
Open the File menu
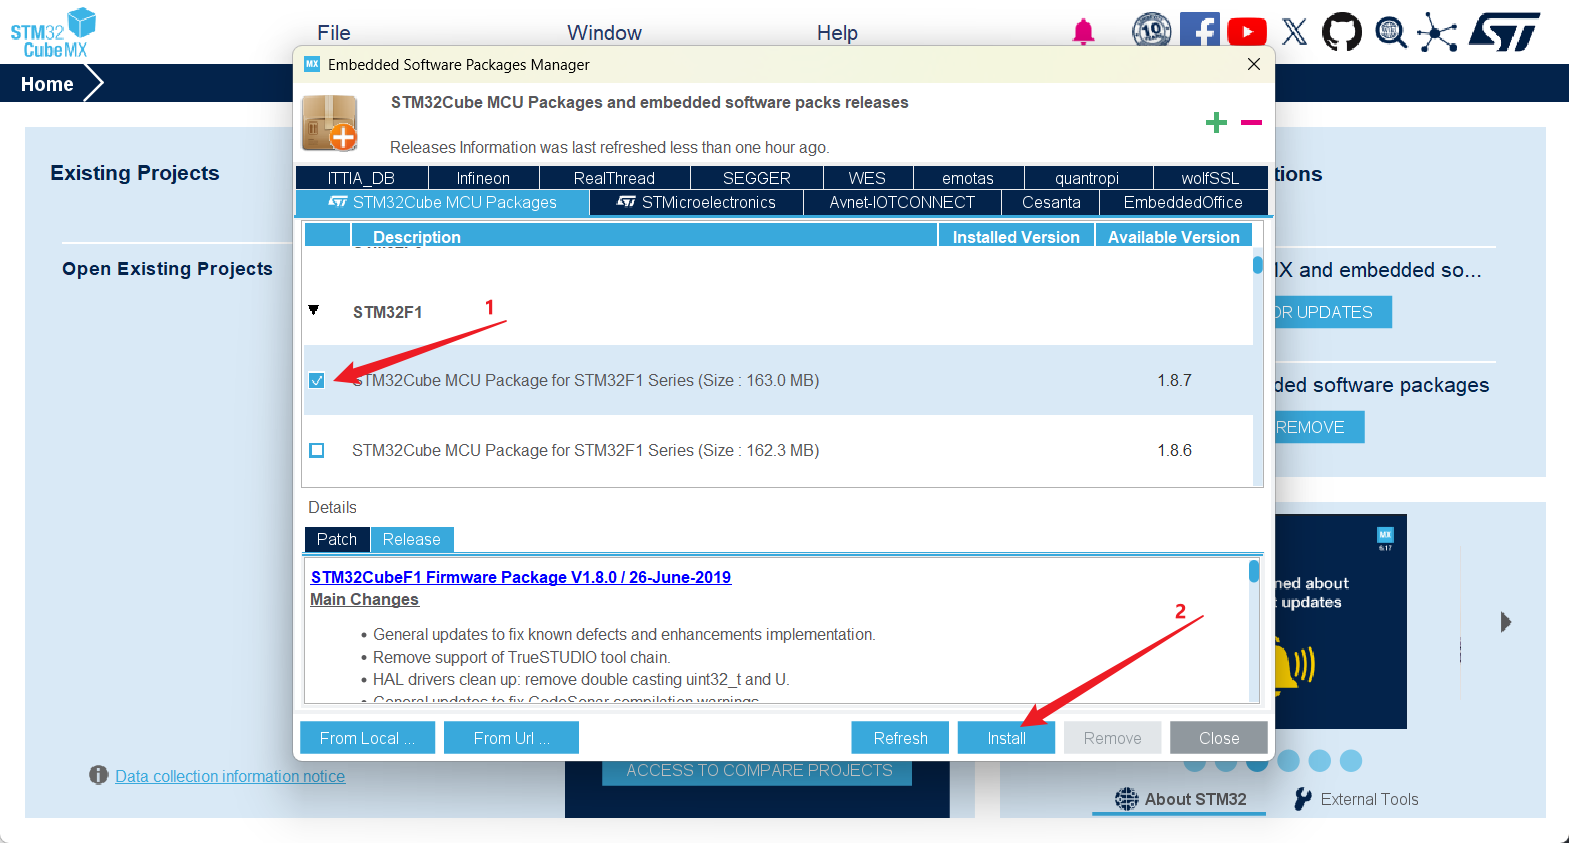tap(334, 33)
